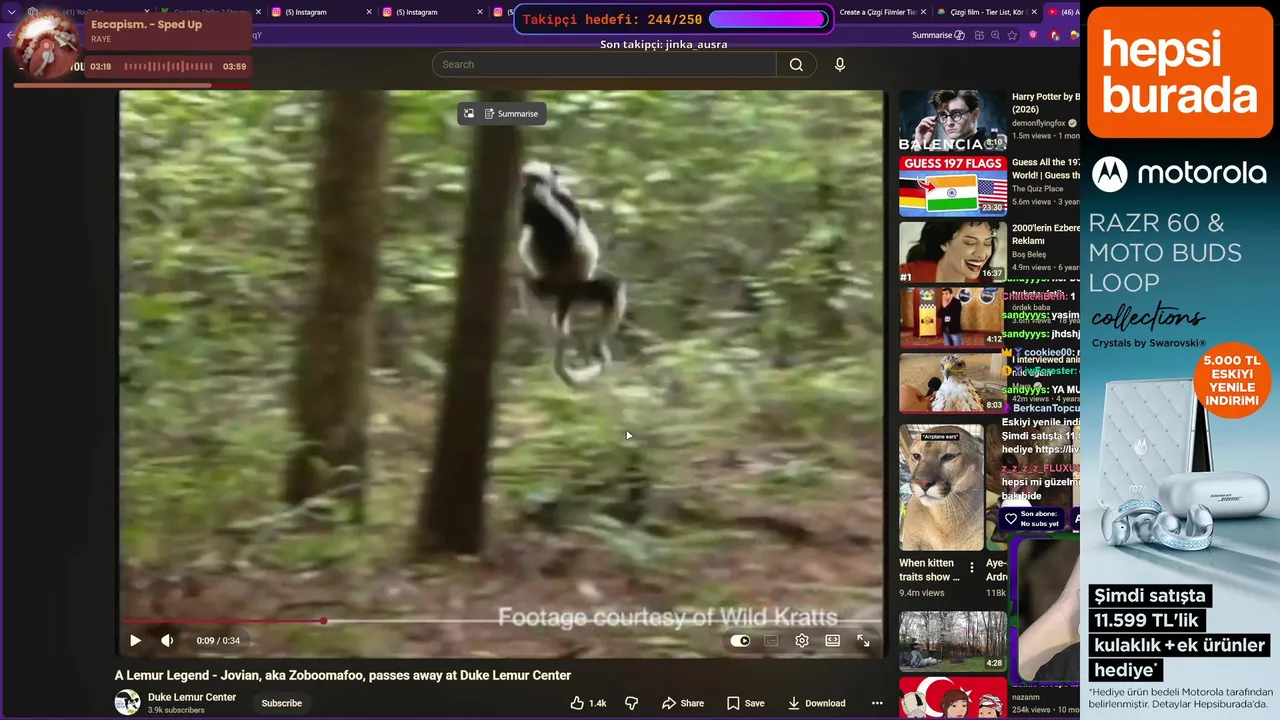The image size is (1280, 720).
Task: Bookmark the page with the star icon
Action: [x=1013, y=35]
